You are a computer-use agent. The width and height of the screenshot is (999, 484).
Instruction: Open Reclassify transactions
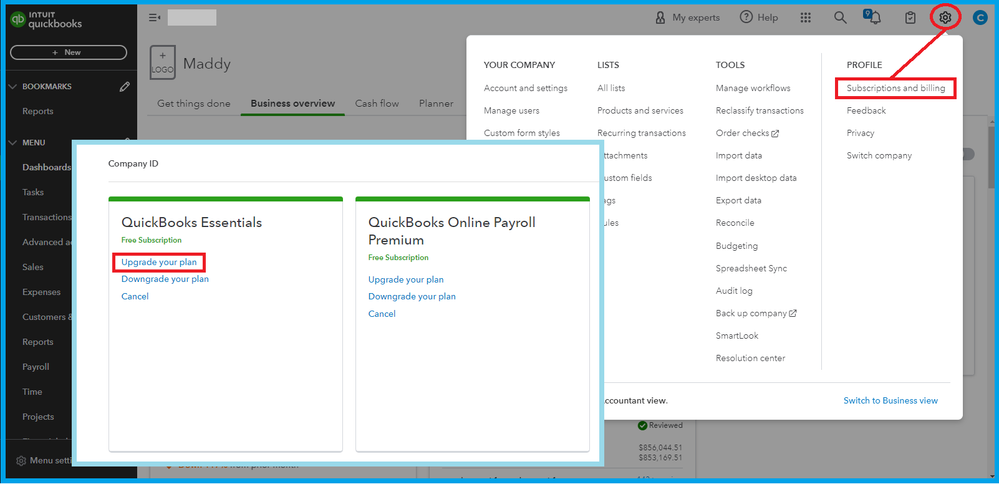[759, 111]
